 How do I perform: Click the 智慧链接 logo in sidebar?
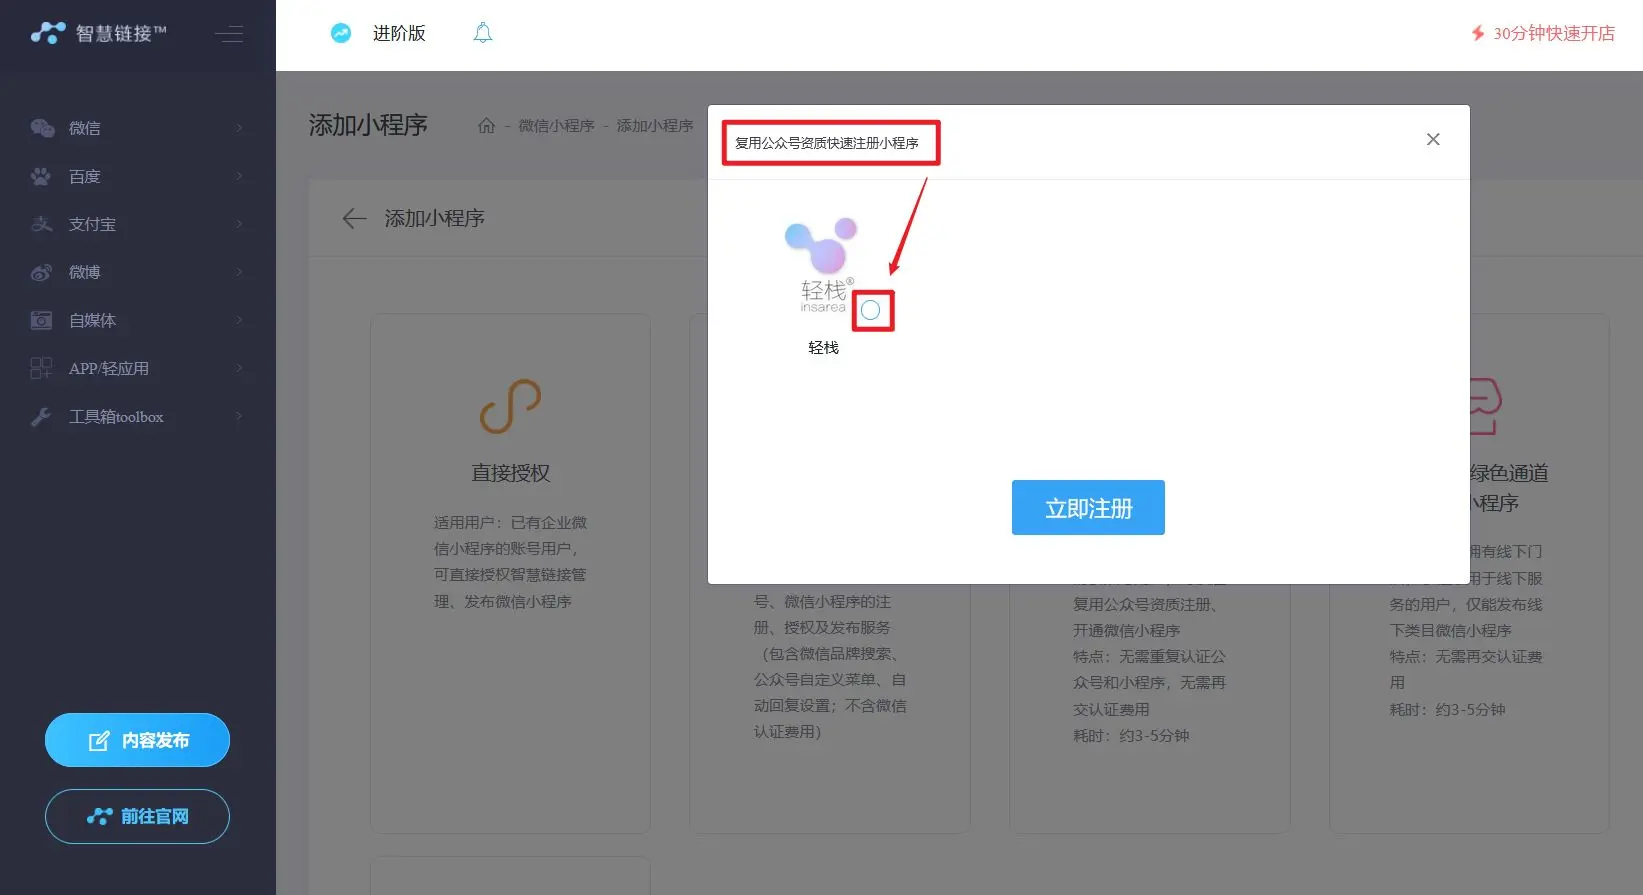(98, 33)
